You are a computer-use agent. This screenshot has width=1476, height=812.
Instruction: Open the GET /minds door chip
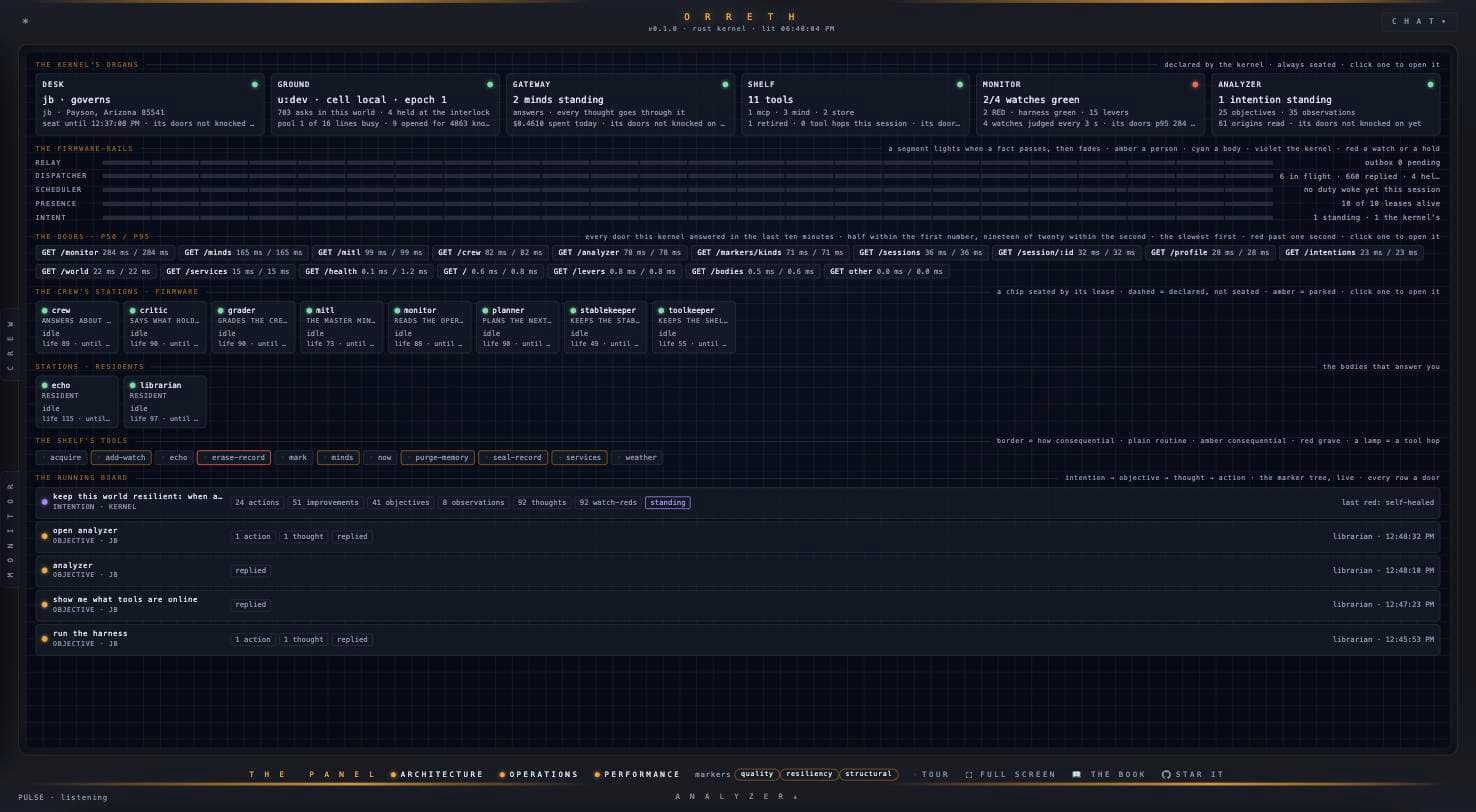point(243,253)
